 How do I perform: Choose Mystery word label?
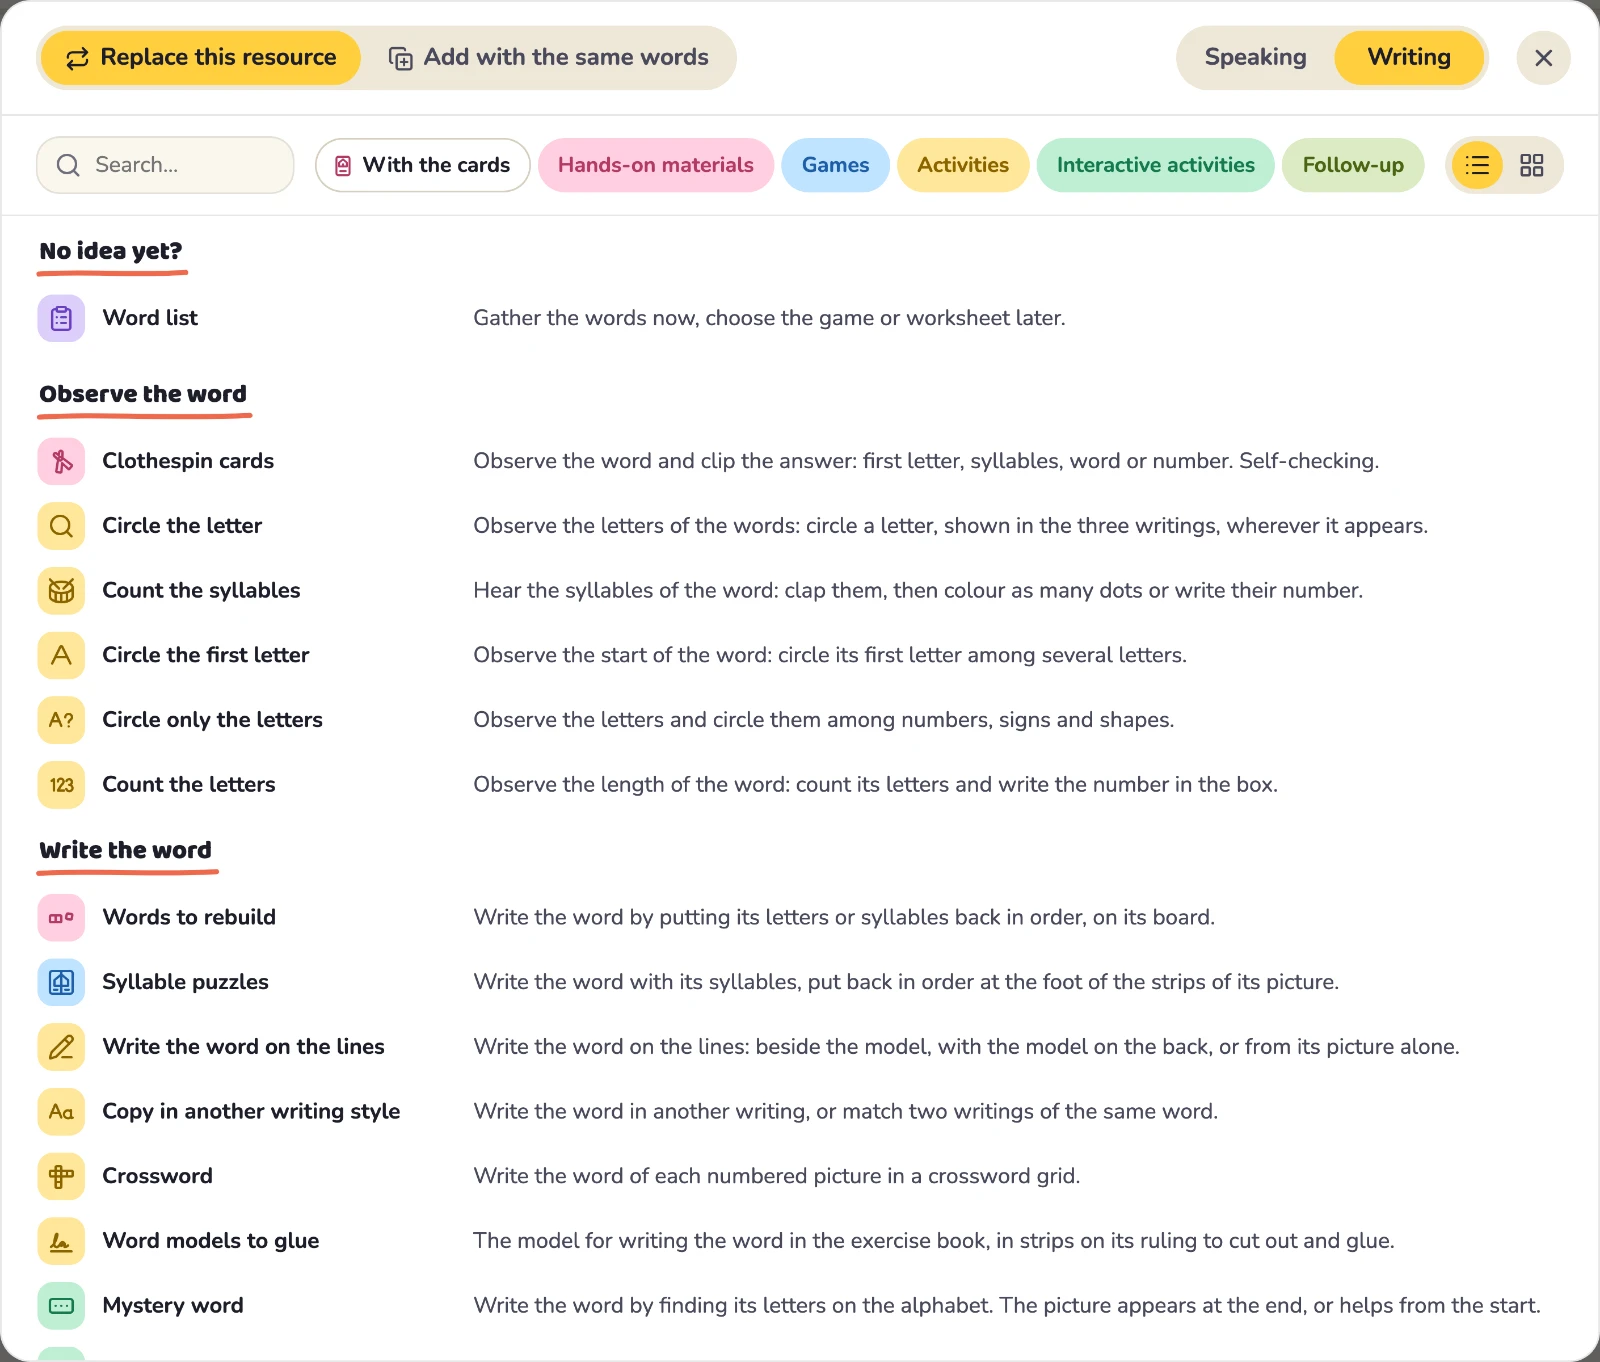coord(173,1306)
